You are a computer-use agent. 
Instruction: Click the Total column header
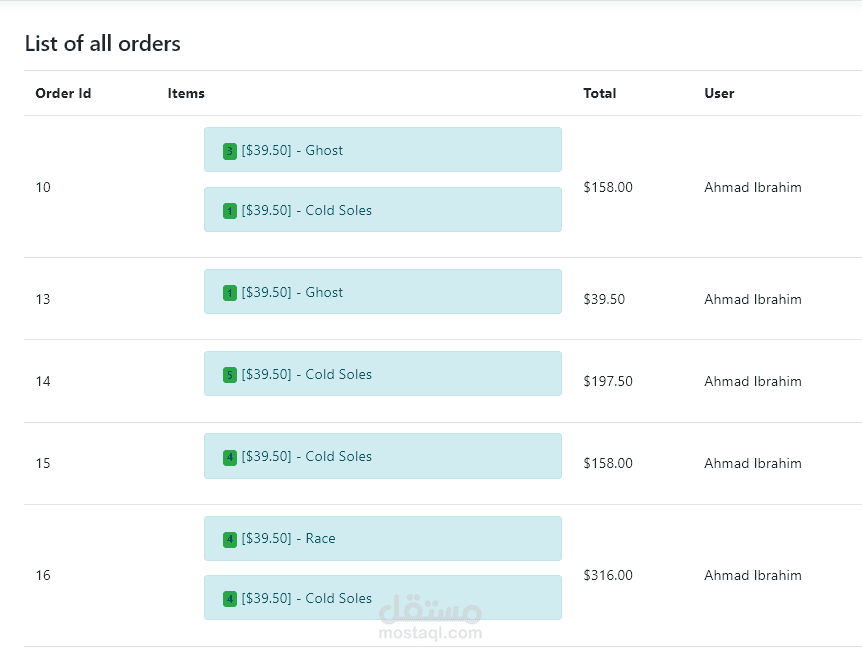point(600,93)
